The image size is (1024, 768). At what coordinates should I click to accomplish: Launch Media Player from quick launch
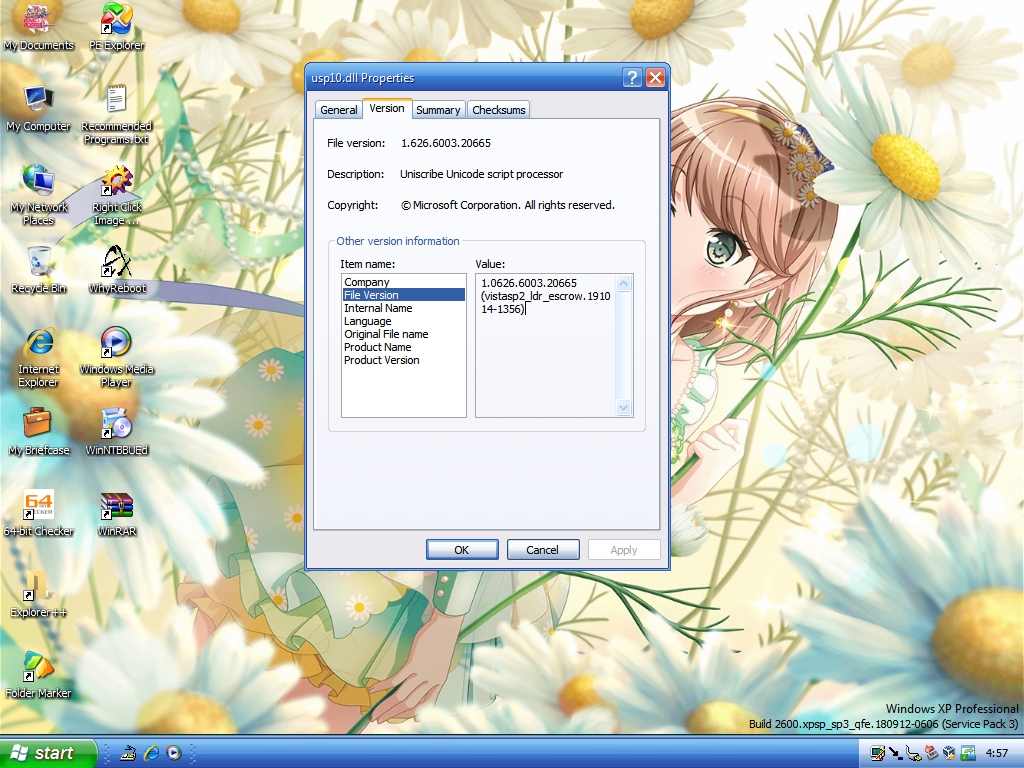click(174, 753)
